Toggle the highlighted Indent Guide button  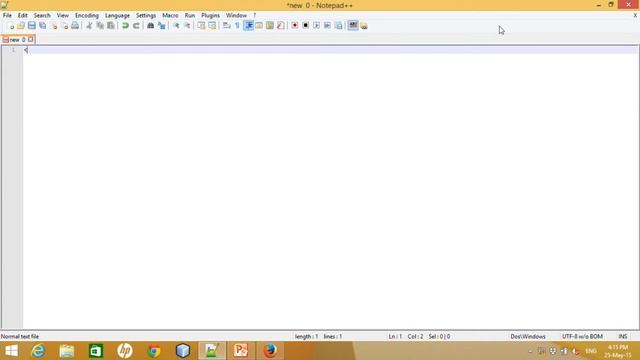point(248,26)
